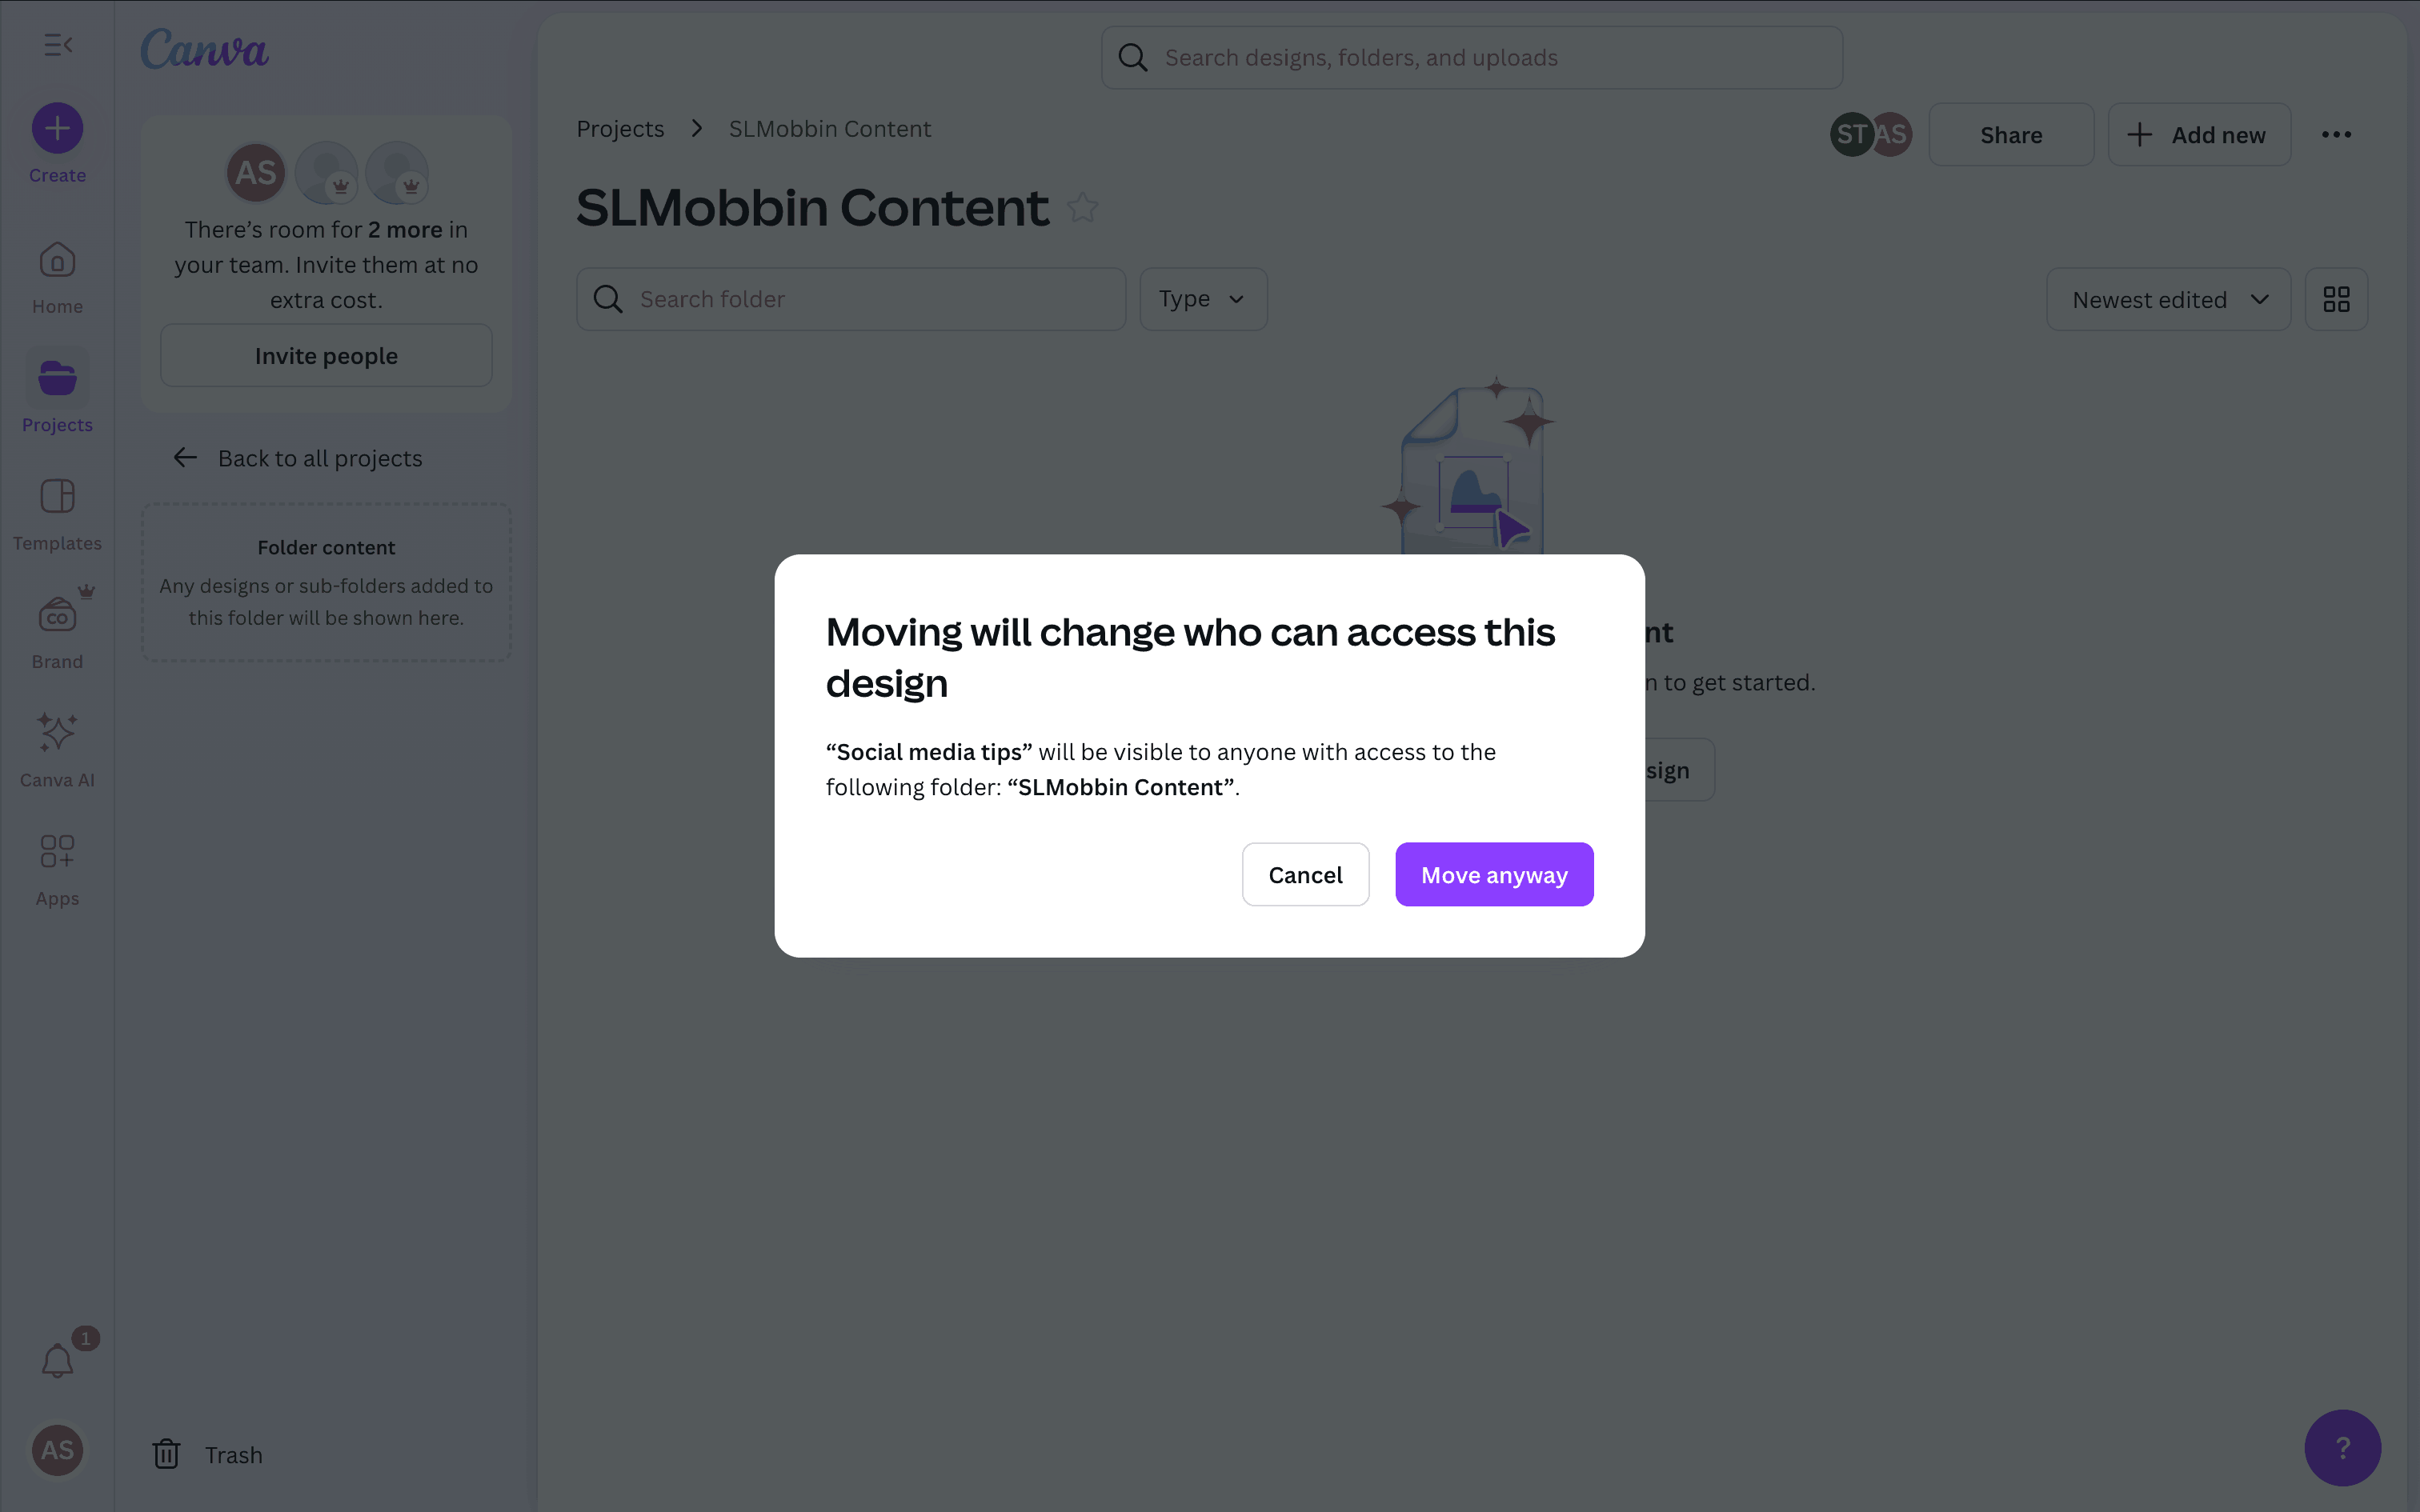Confirm with Move anyway button
This screenshot has width=2420, height=1512.
[1494, 875]
